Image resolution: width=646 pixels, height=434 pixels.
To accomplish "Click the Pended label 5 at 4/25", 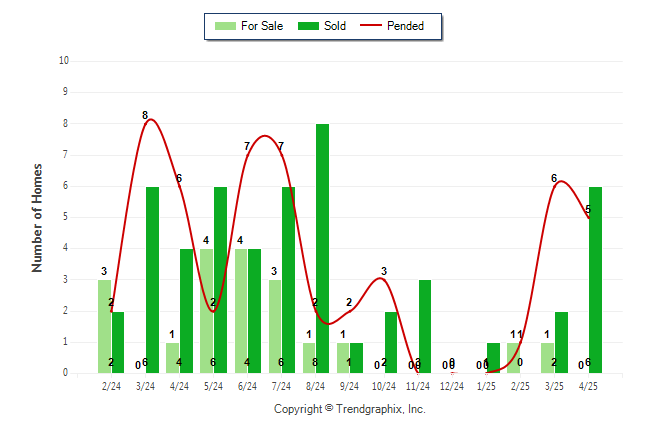I will 588,209.
